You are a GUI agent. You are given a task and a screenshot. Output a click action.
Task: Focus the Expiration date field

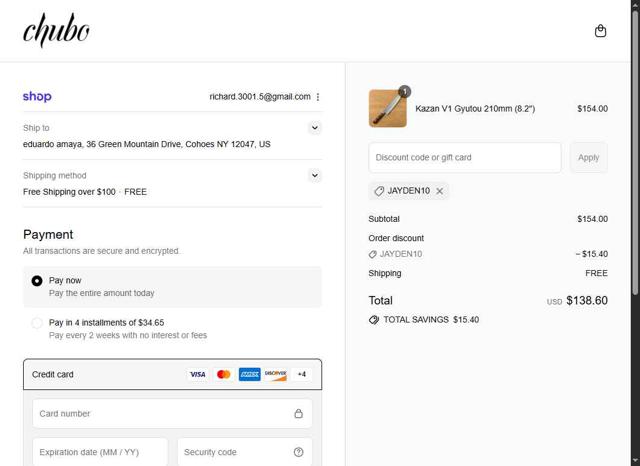pyautogui.click(x=100, y=452)
